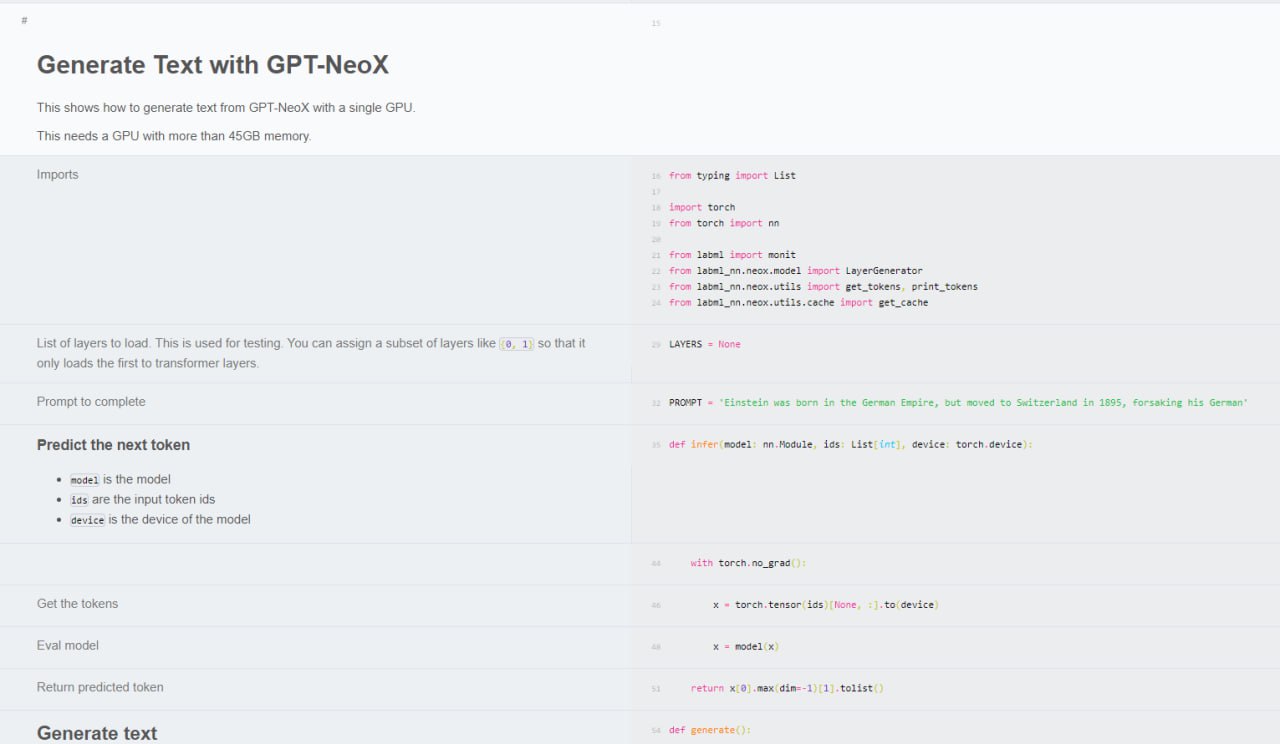Click the 'def infer' function definition
The width and height of the screenshot is (1280, 744).
coord(850,445)
